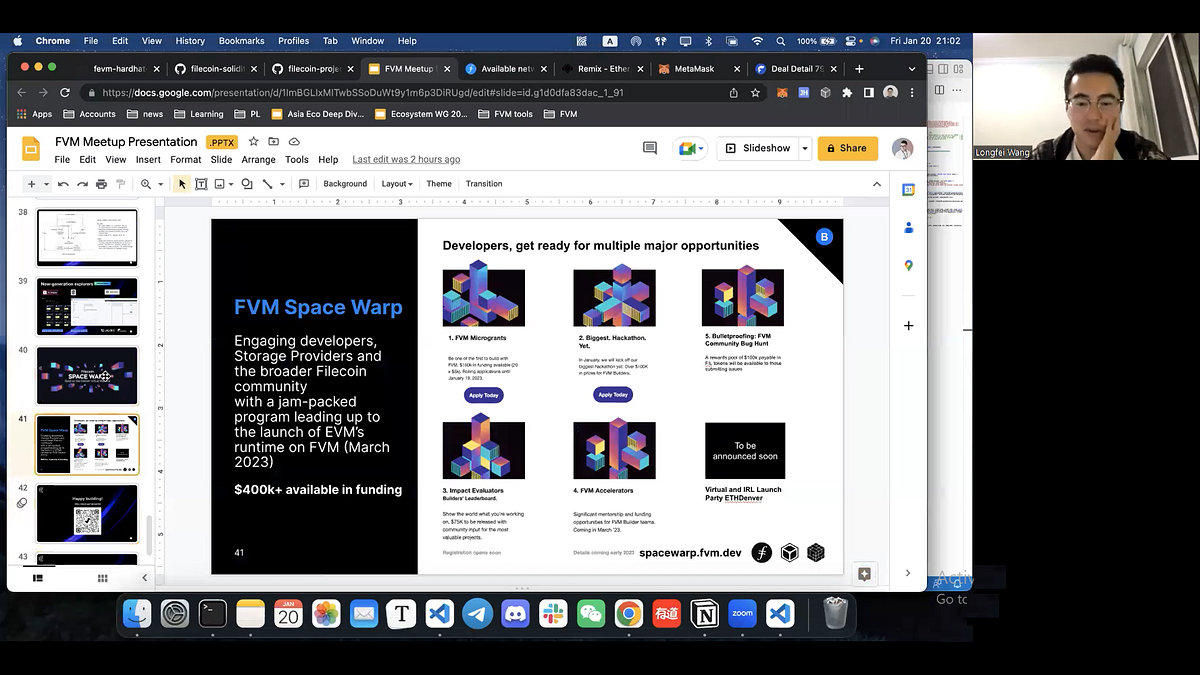Select the Line tool
Screen dimensions: 1200x675
pos(269,184)
